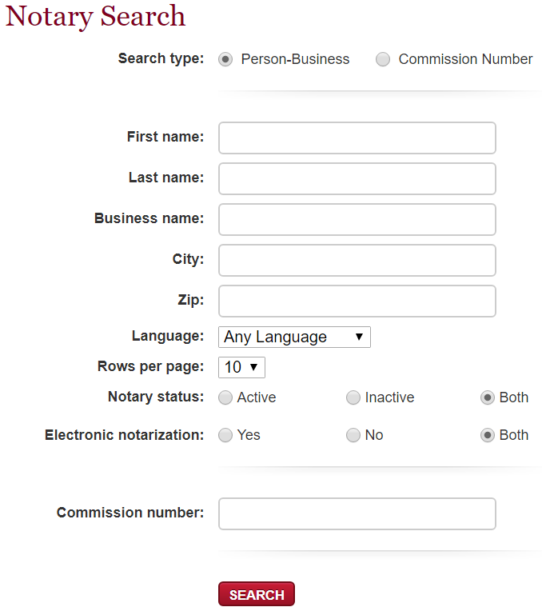Image resolution: width=550 pixels, height=611 pixels.
Task: Click into the City input field
Action: (357, 260)
